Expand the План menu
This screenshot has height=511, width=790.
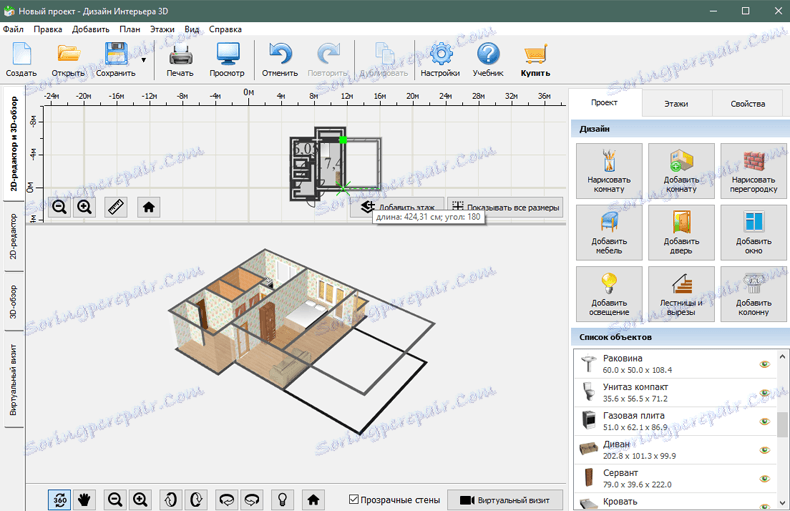[x=129, y=30]
